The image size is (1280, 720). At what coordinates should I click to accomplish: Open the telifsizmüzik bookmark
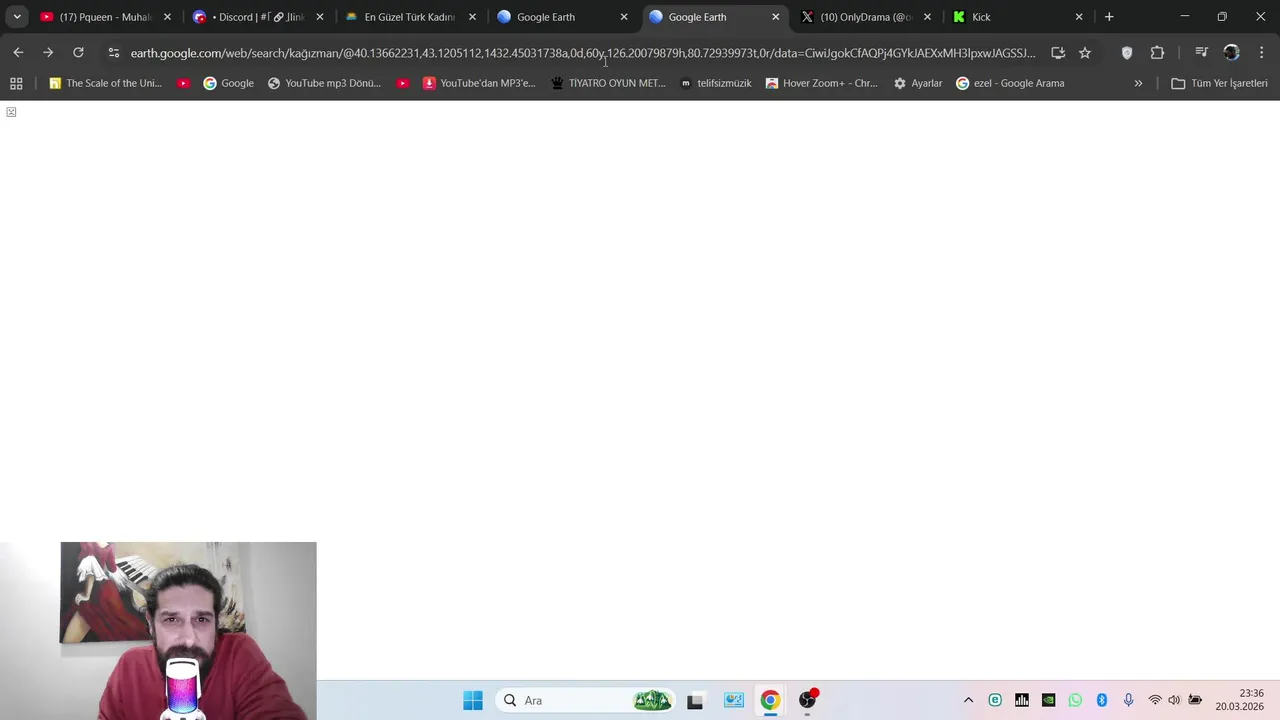[715, 83]
